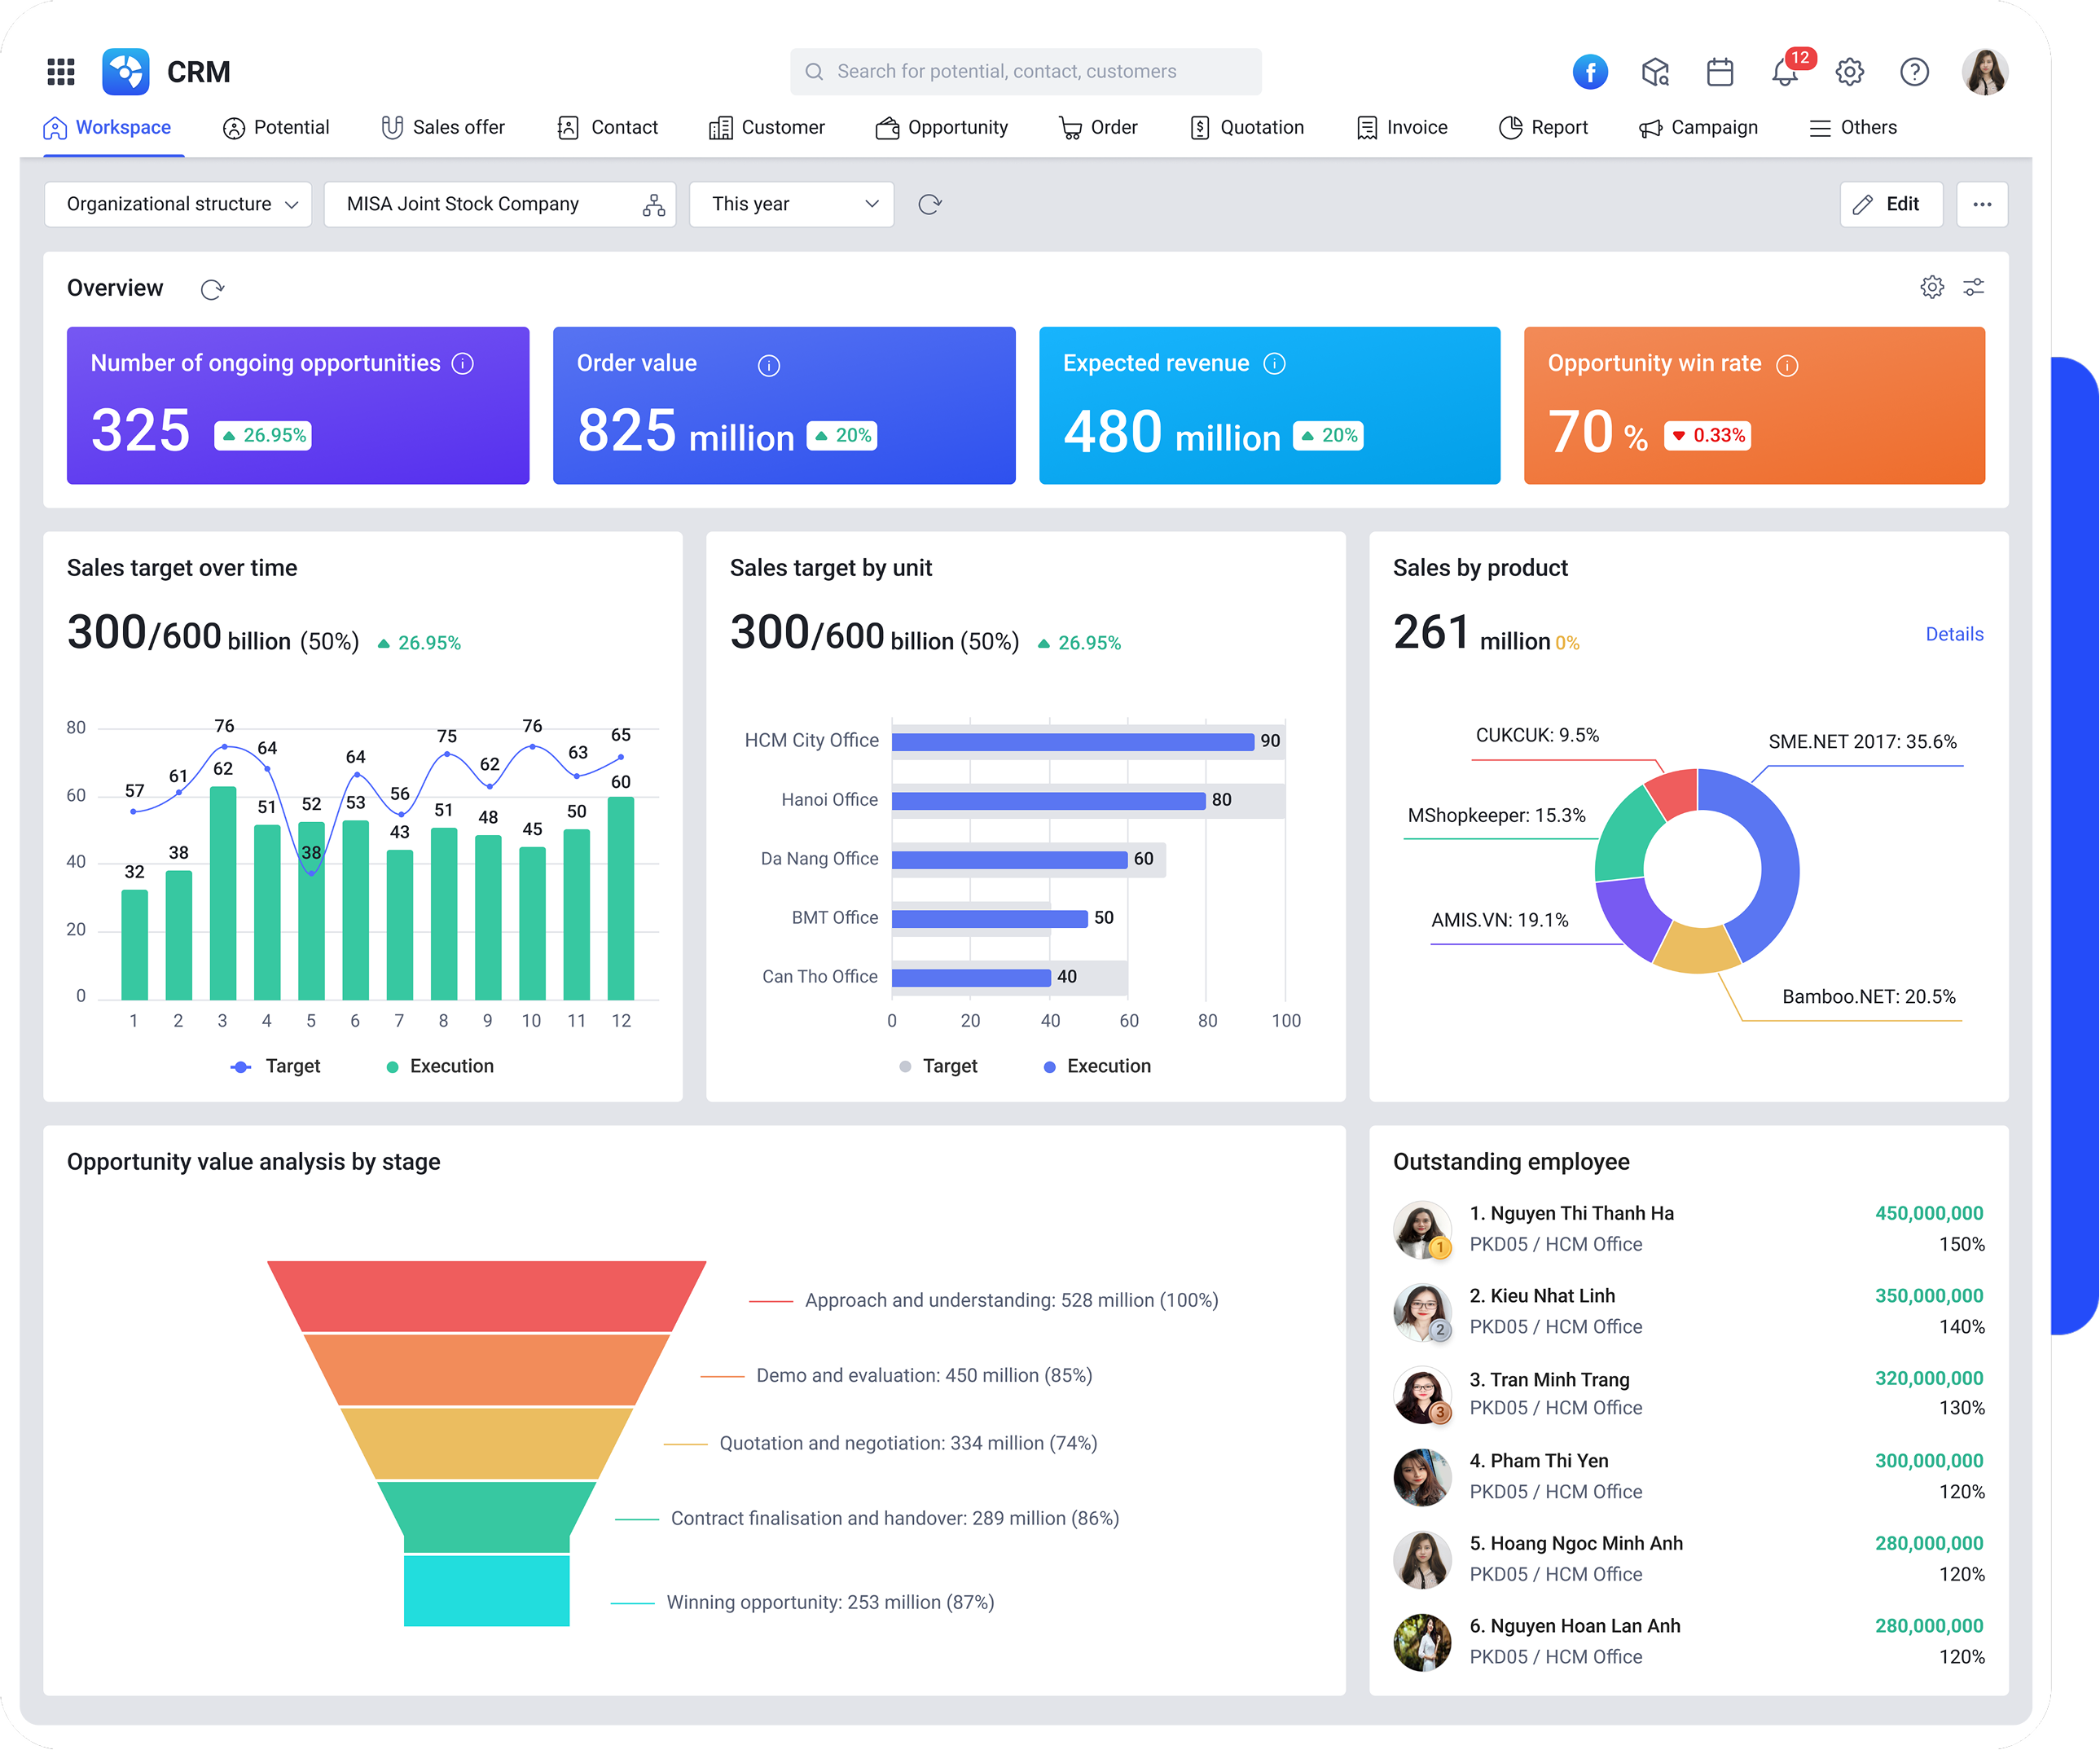This screenshot has height=1750, width=2100.
Task: Click the help question mark icon
Action: [1915, 71]
